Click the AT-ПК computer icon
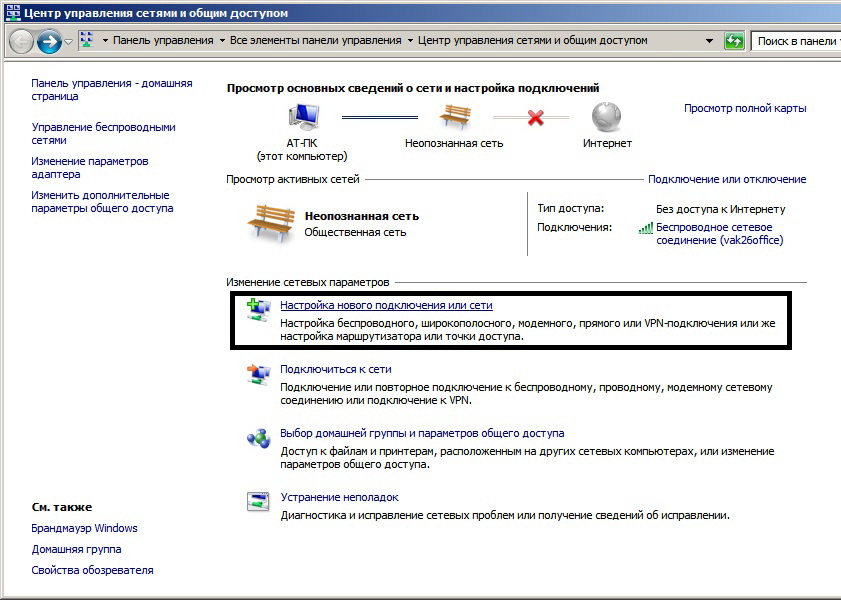The height and width of the screenshot is (600, 841). click(303, 117)
